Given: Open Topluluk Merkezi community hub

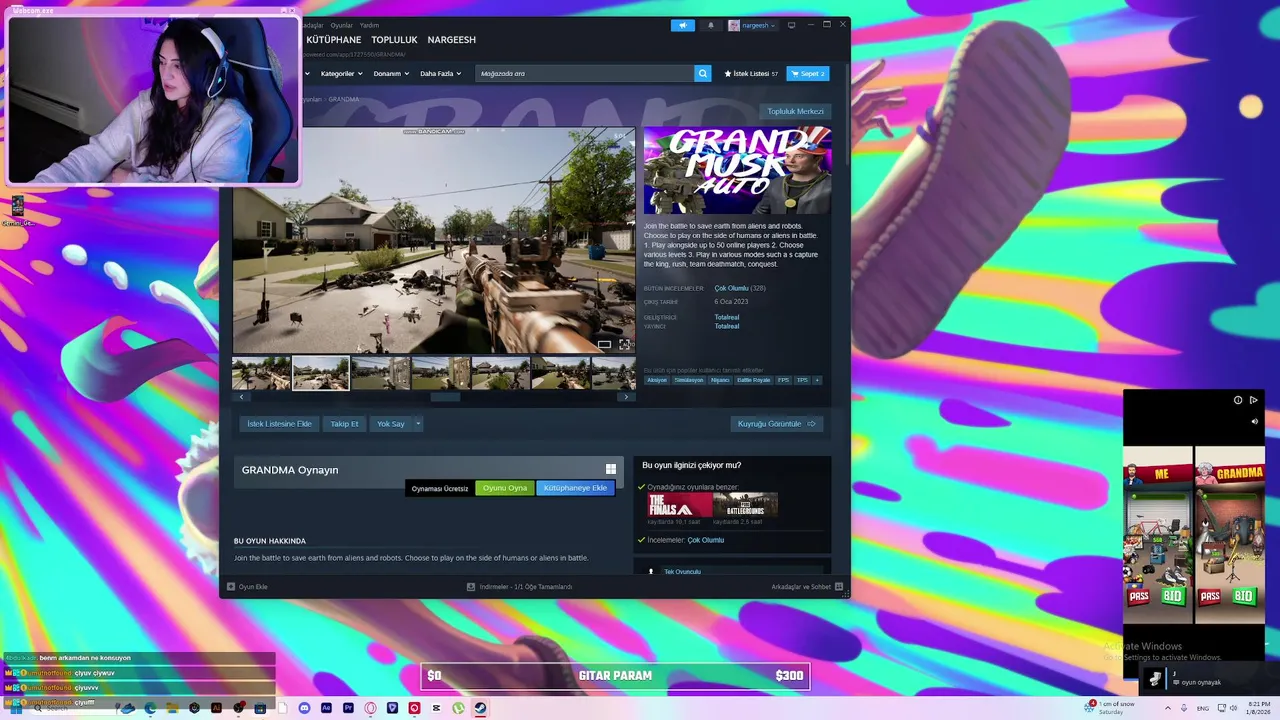Looking at the screenshot, I should [795, 111].
